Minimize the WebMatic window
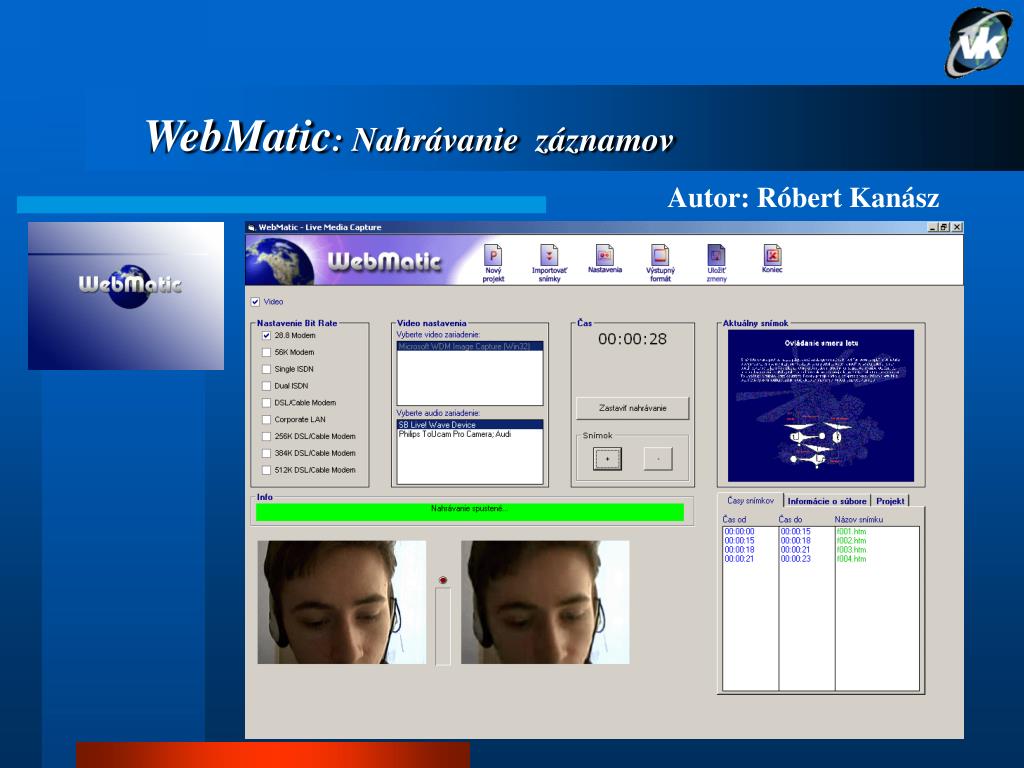1024x768 pixels. 933,227
